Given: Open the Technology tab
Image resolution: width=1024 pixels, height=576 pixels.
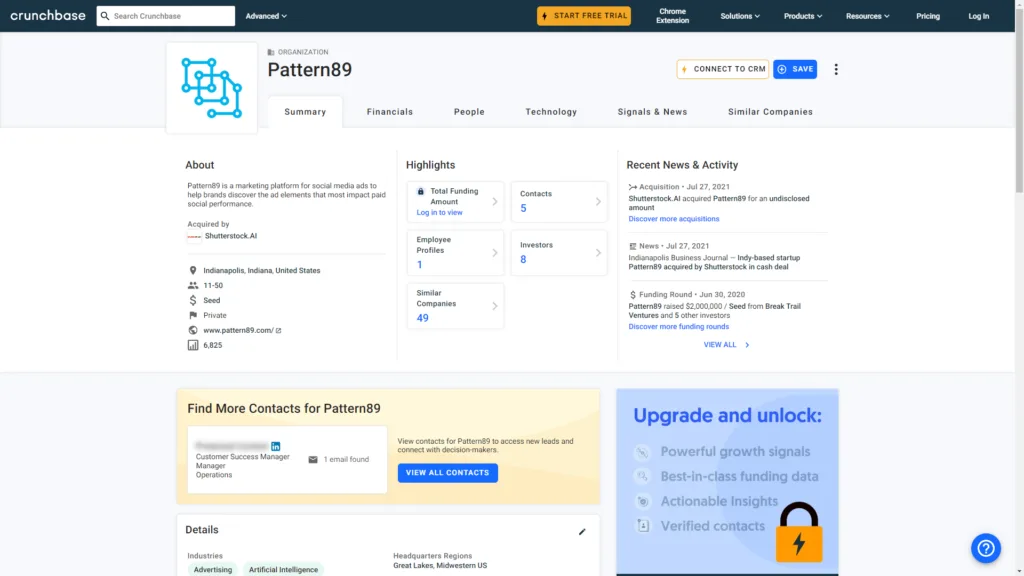Looking at the screenshot, I should coord(551,112).
